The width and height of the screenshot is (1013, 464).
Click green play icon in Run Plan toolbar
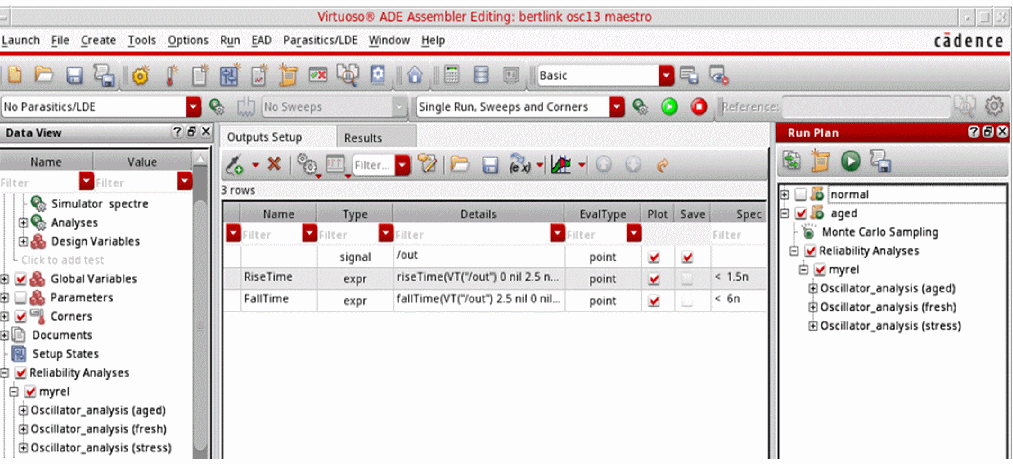tap(850, 161)
